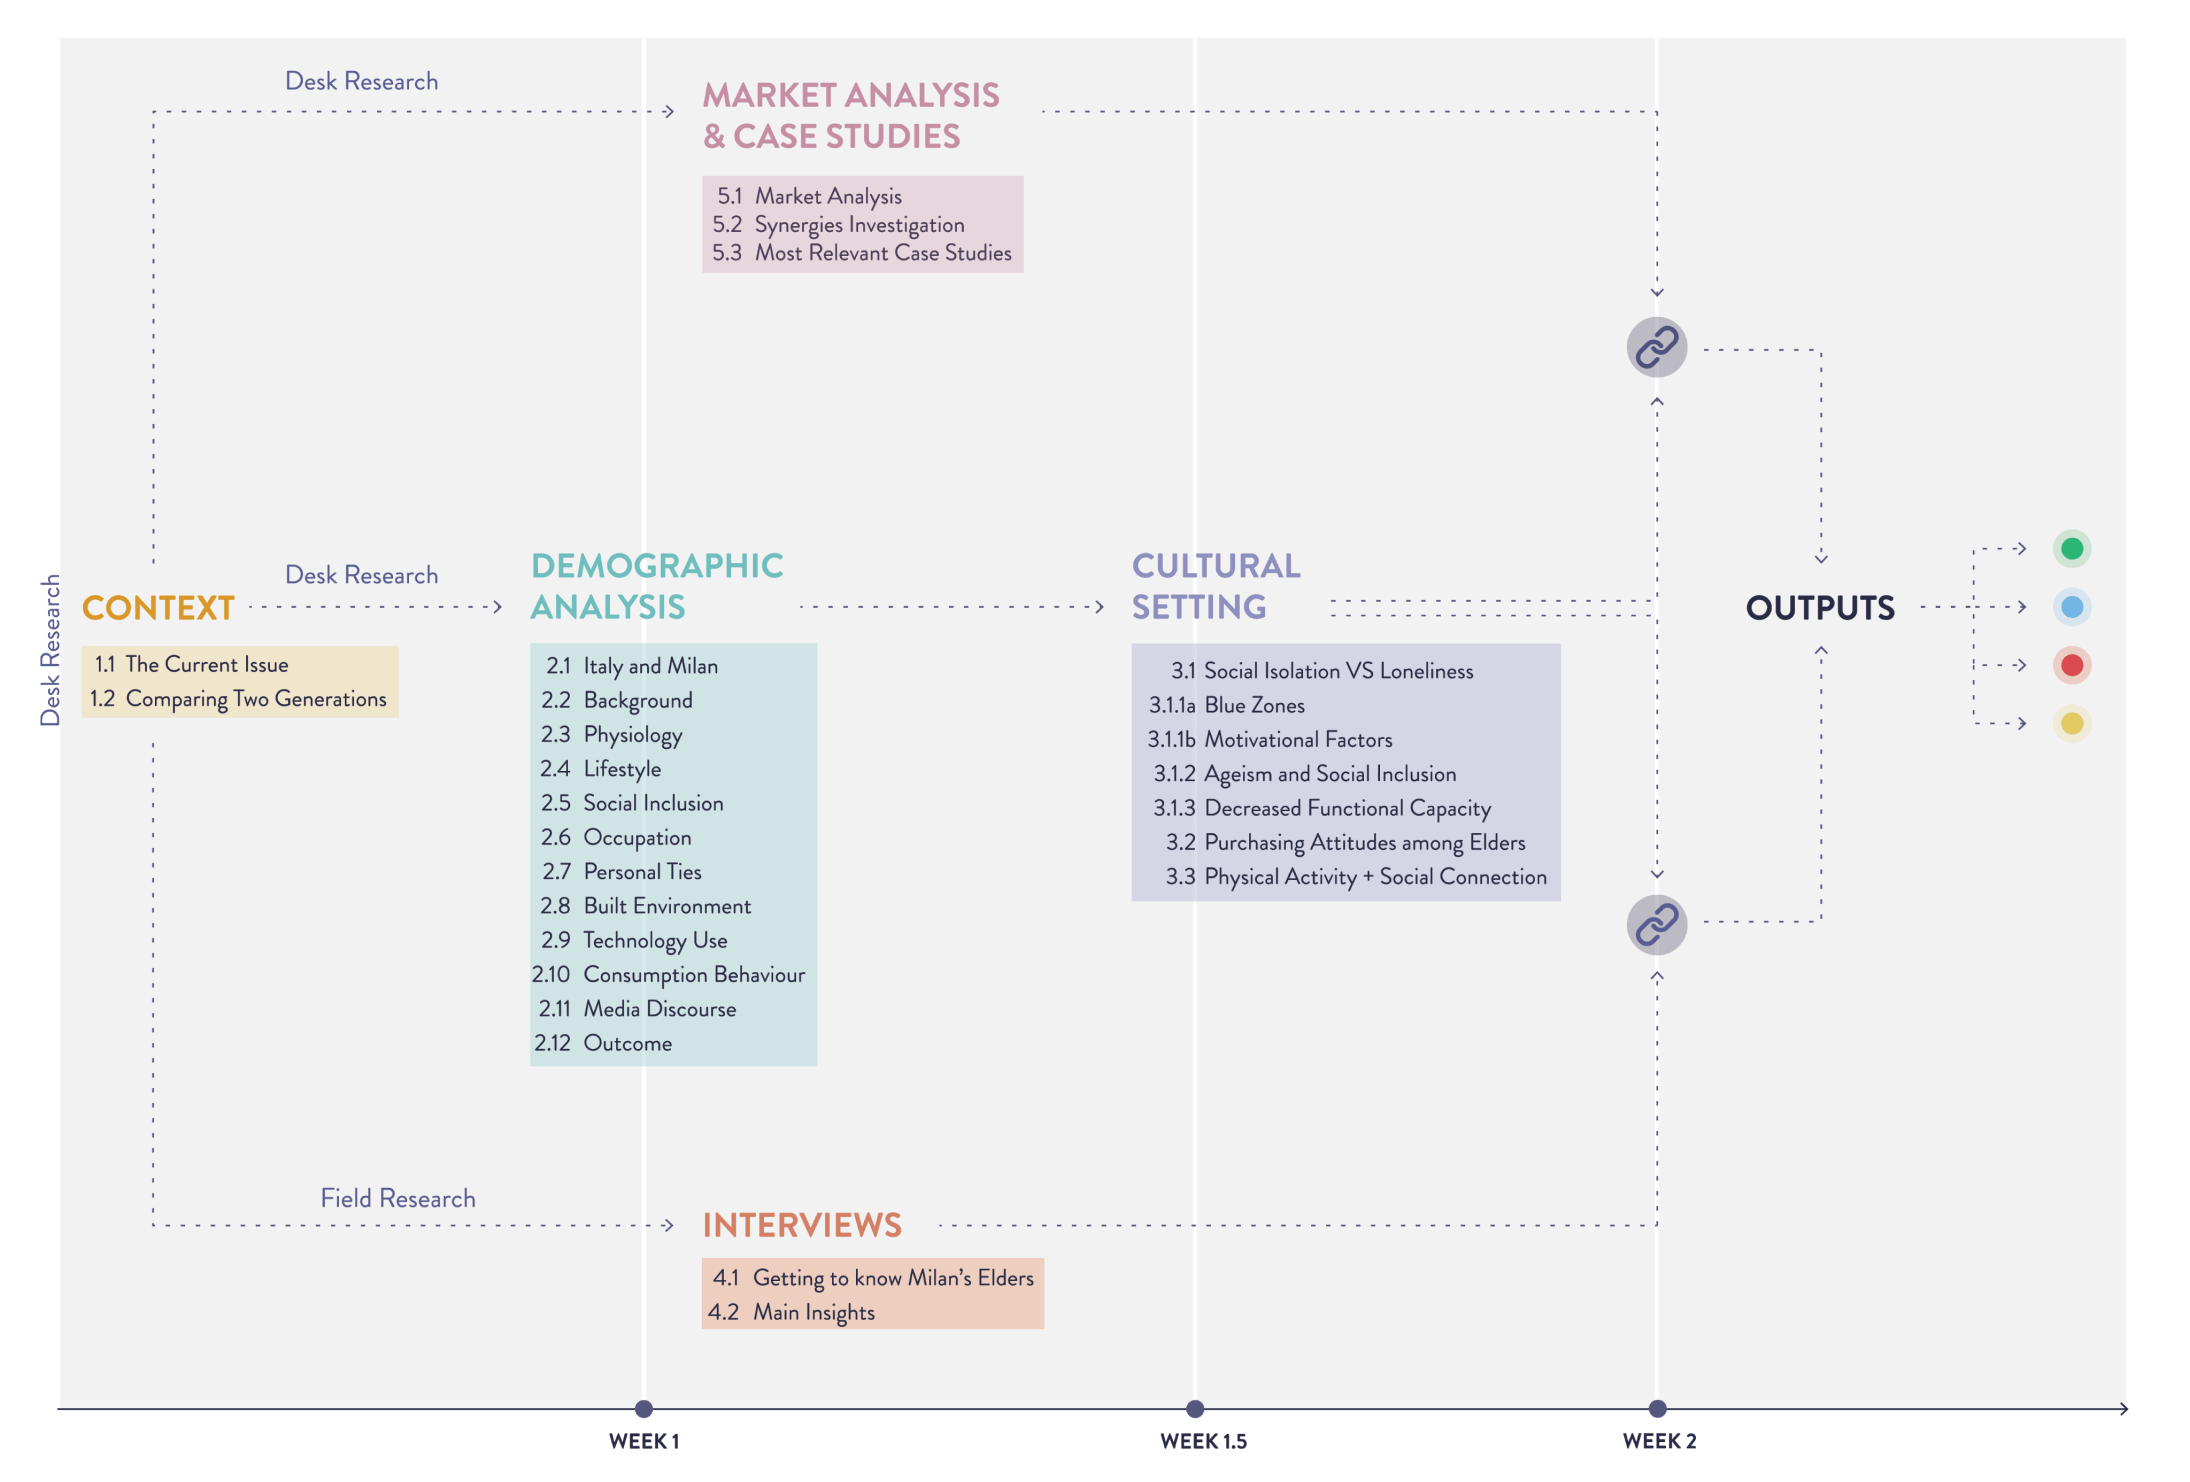Select the red output dot
2190x1482 pixels.
tap(2071, 664)
